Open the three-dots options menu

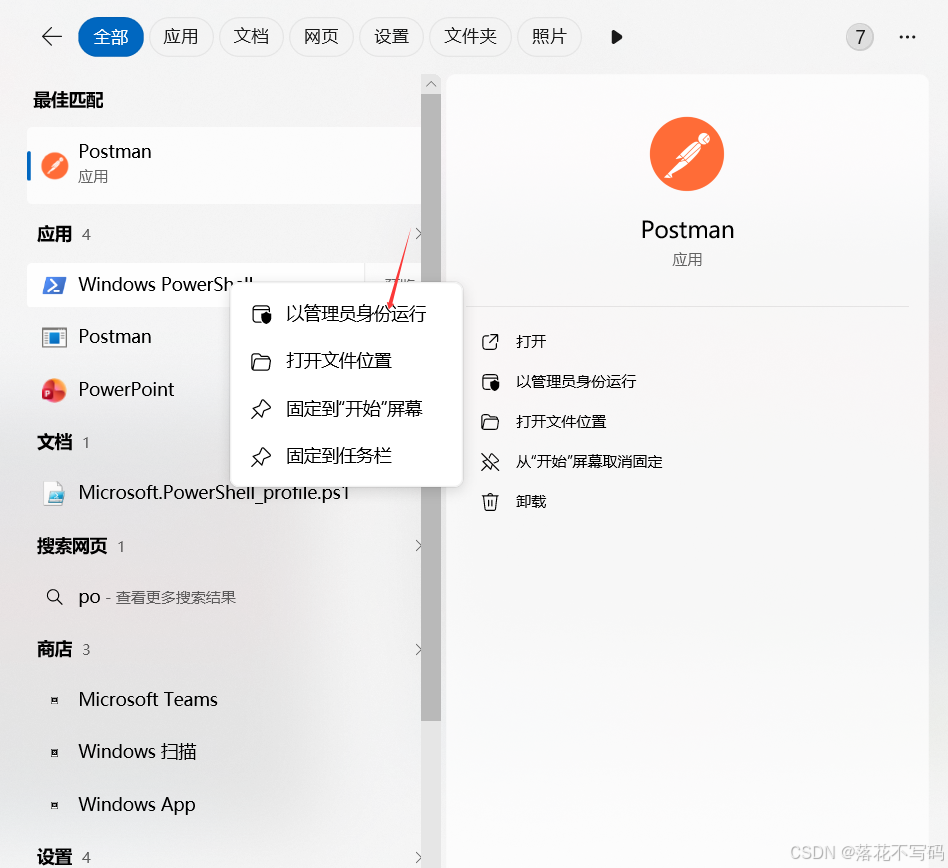click(907, 37)
